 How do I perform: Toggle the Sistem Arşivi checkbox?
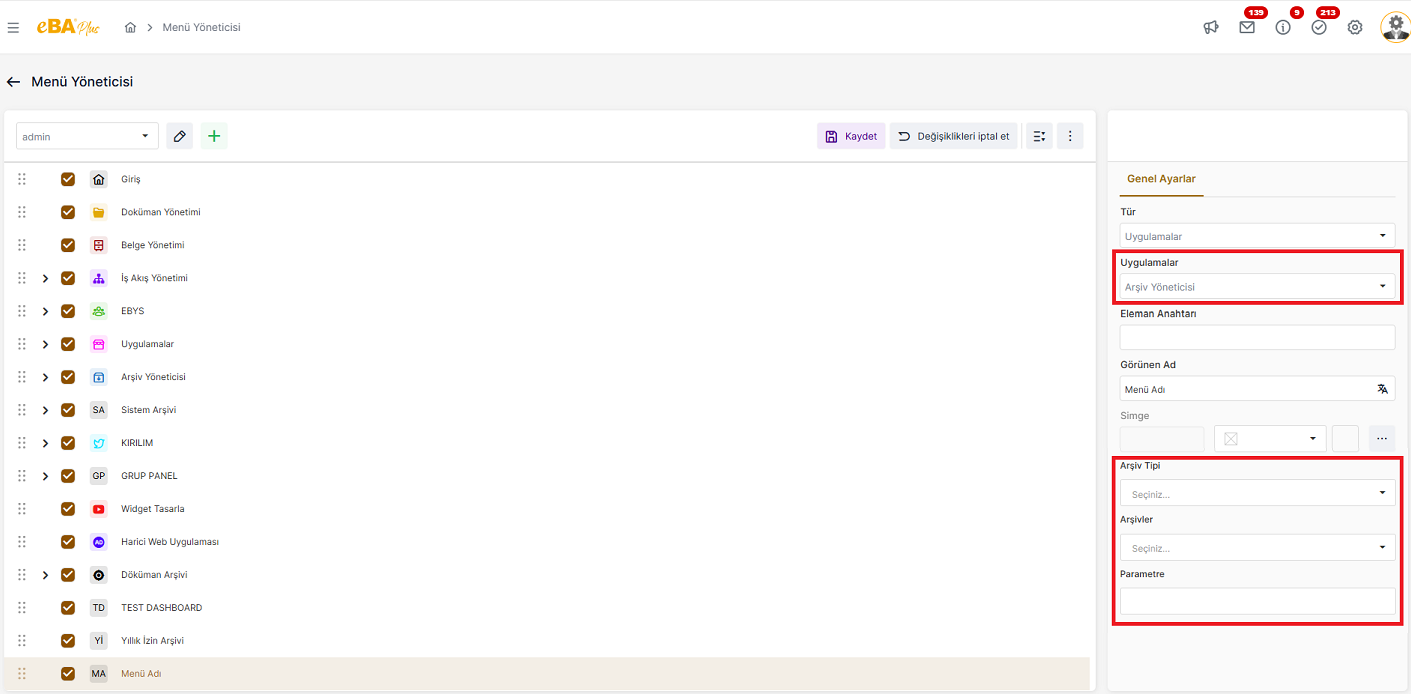point(68,410)
